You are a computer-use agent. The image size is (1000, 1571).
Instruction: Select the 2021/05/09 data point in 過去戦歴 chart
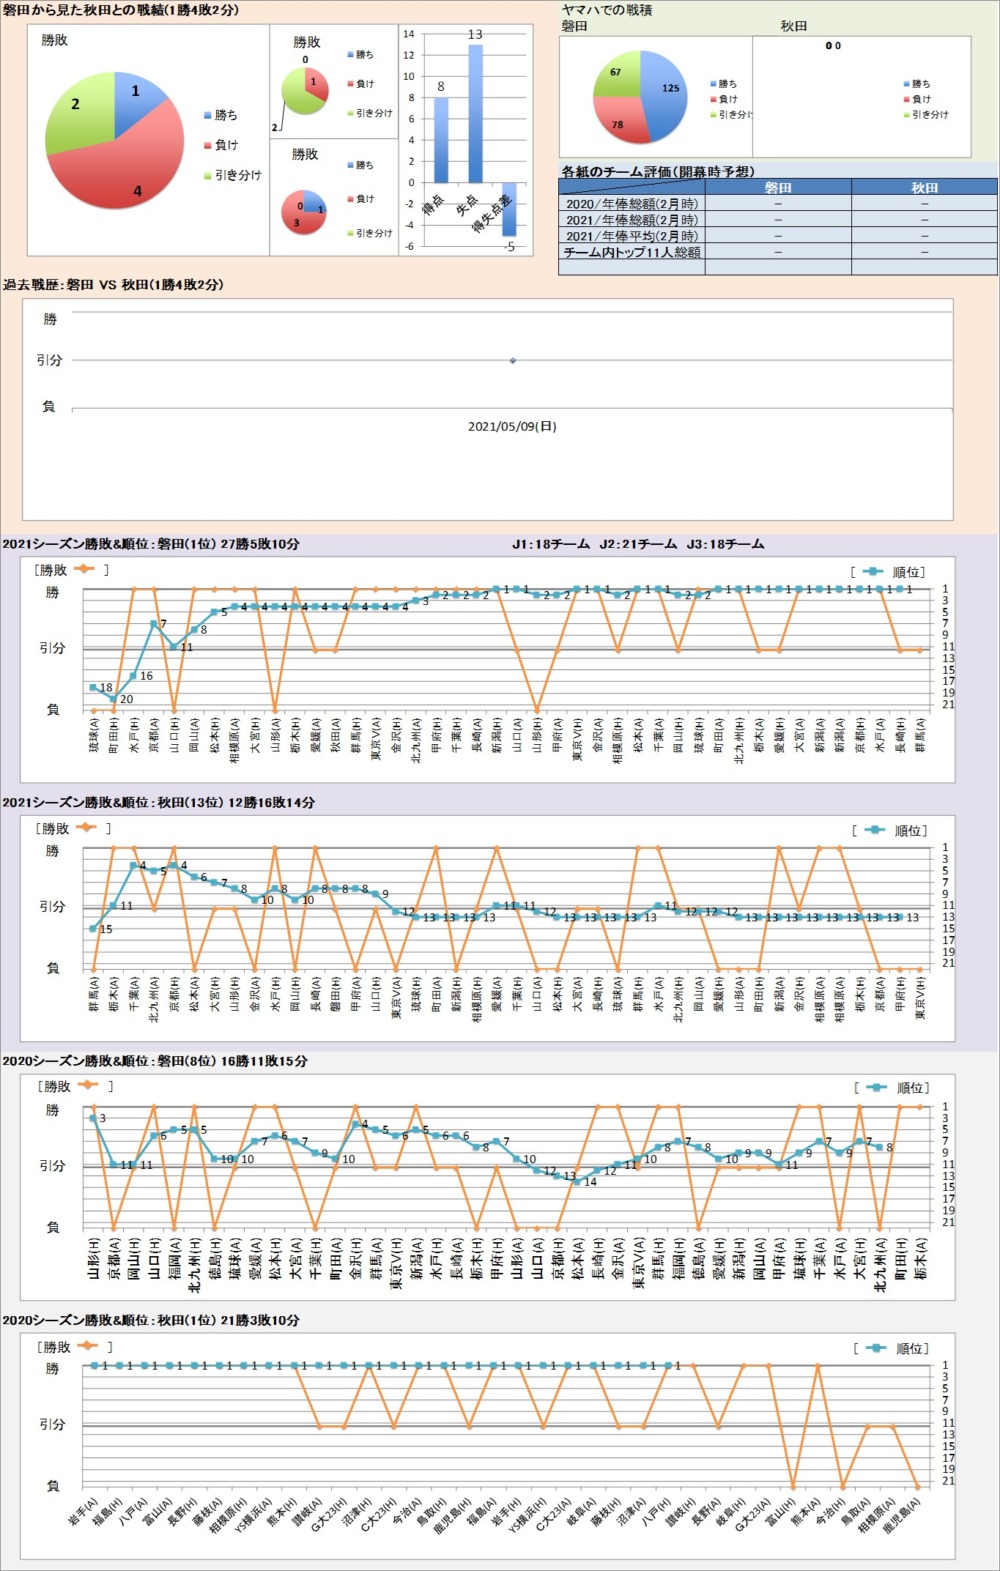click(513, 361)
